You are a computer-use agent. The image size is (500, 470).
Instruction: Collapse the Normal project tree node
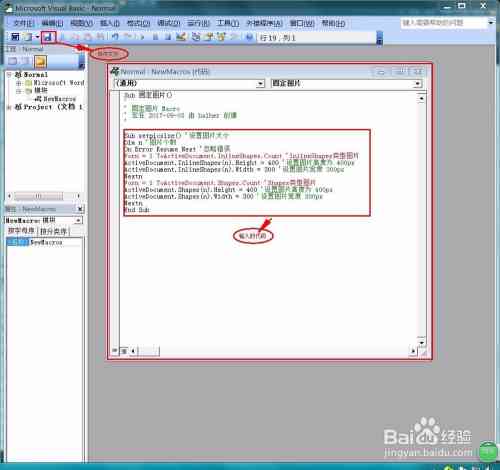9,74
